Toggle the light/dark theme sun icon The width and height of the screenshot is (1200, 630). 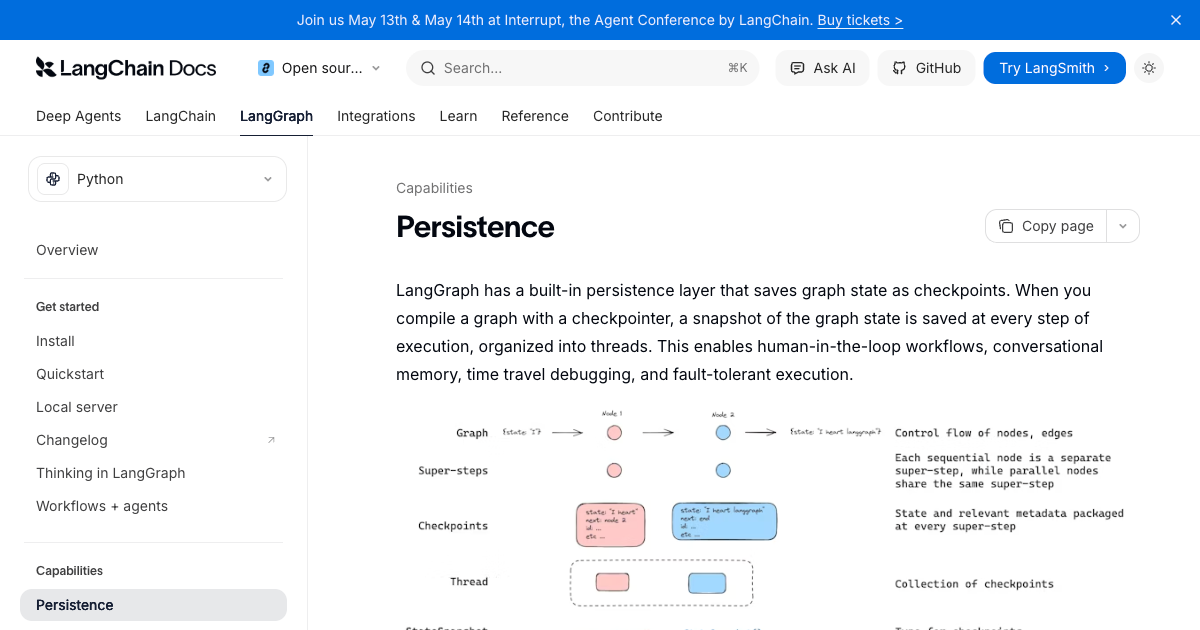1149,68
